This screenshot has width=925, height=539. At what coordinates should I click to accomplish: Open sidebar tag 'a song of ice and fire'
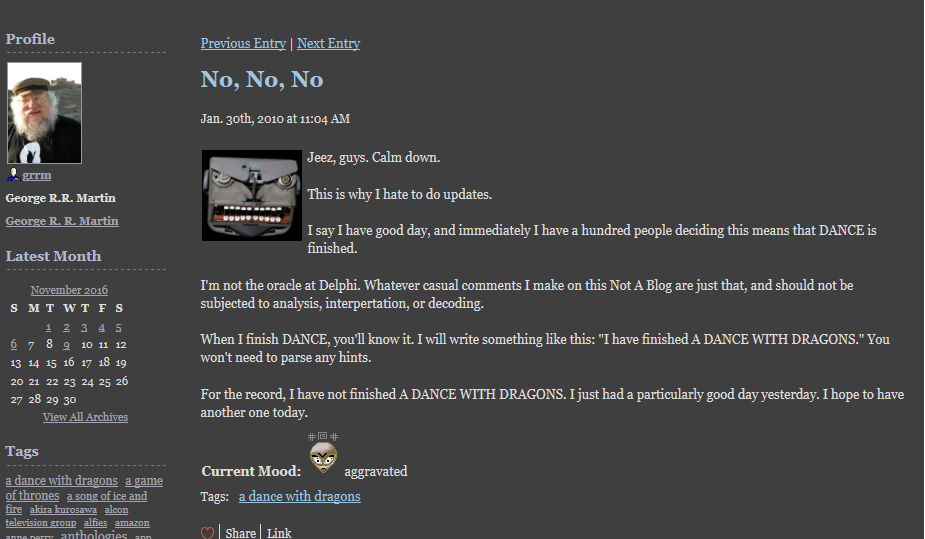[x=76, y=503]
